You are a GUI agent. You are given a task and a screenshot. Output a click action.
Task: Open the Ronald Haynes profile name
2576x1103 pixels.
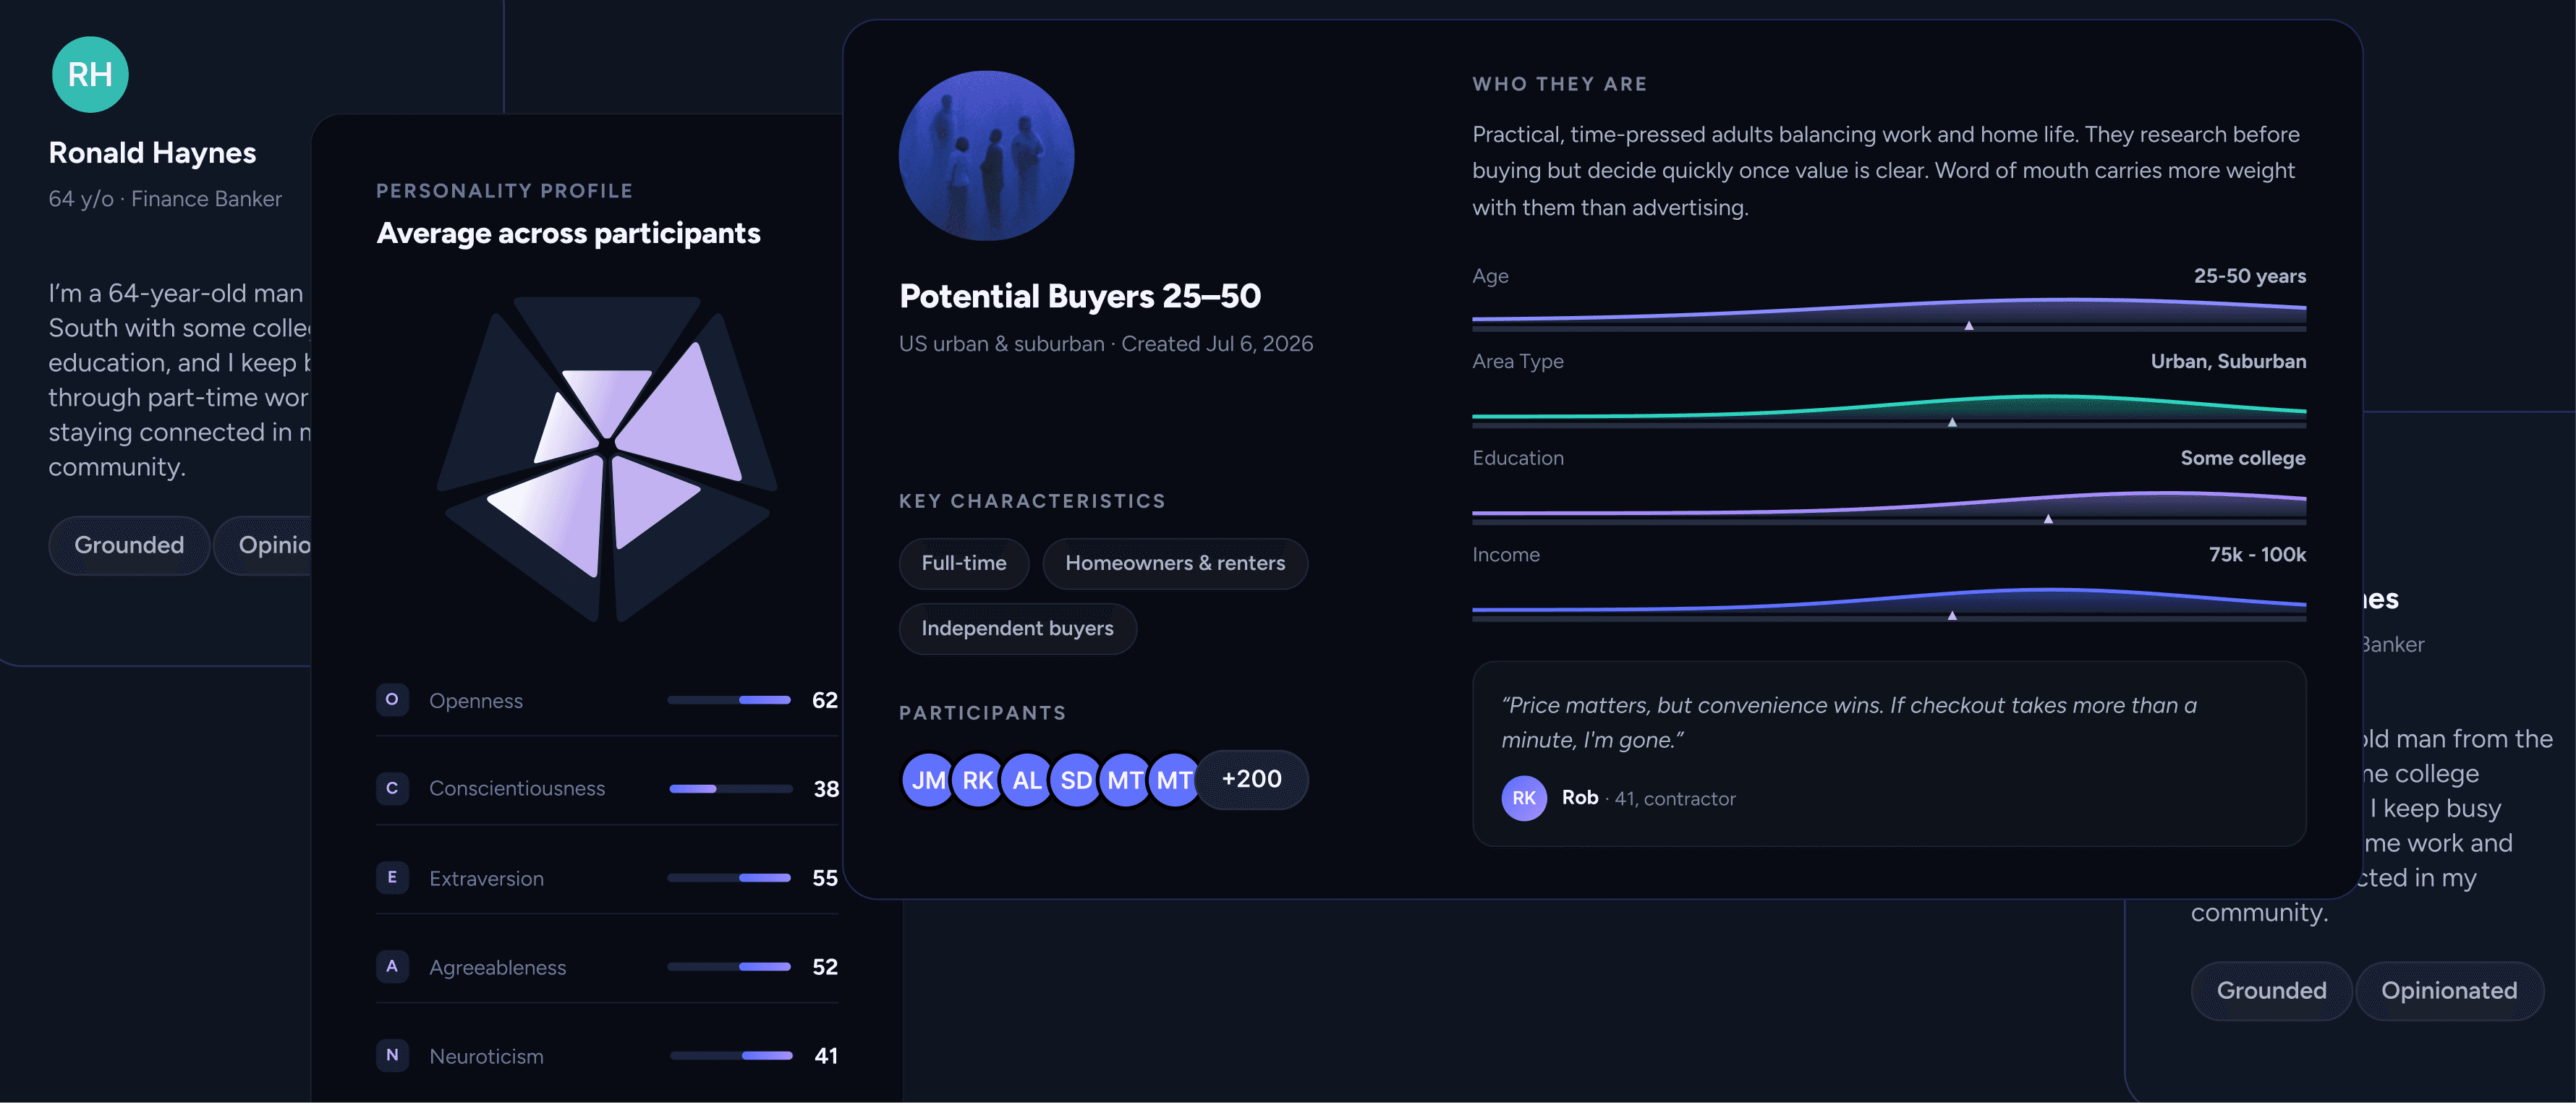point(152,153)
